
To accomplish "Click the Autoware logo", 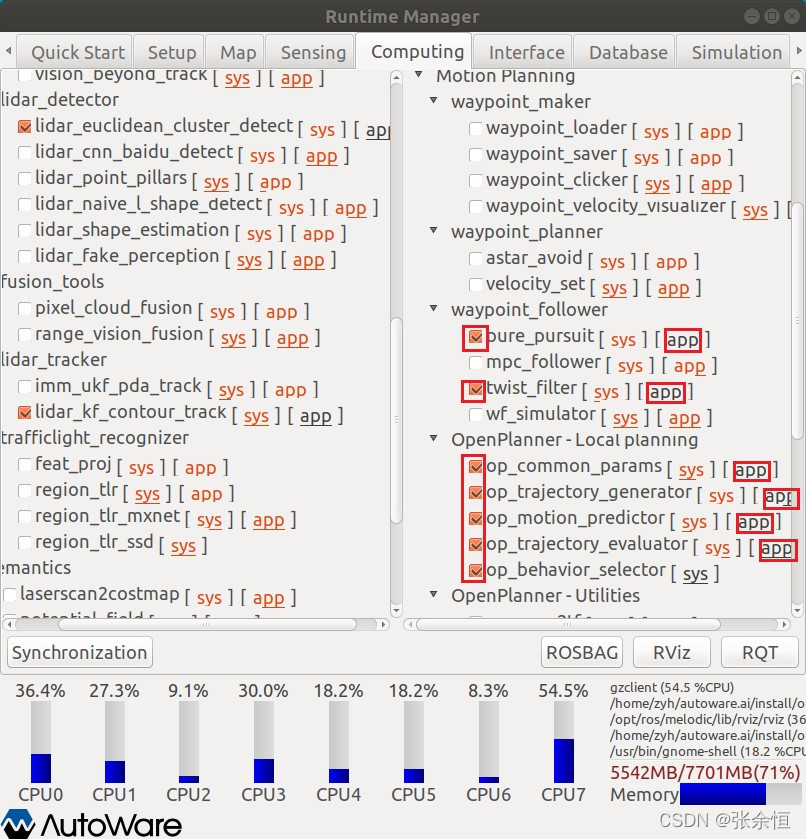I will click(x=91, y=824).
